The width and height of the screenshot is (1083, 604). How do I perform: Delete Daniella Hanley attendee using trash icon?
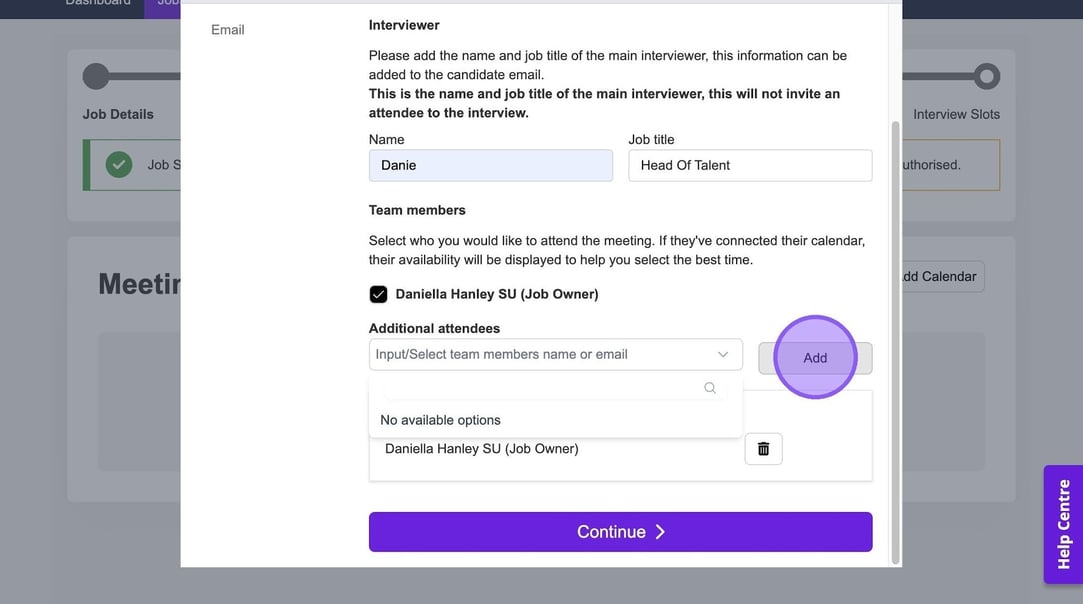coord(763,449)
